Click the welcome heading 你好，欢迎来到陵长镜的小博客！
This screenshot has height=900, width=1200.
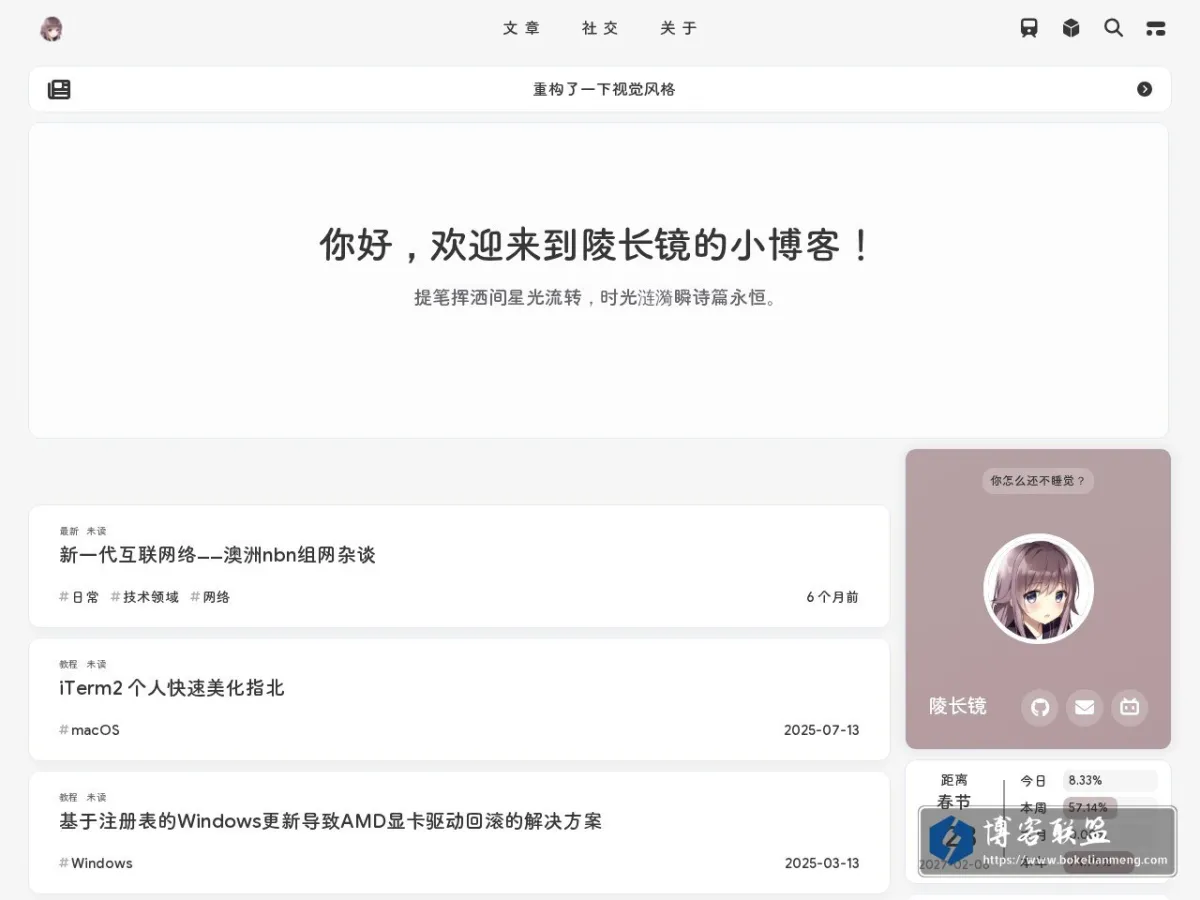point(598,245)
